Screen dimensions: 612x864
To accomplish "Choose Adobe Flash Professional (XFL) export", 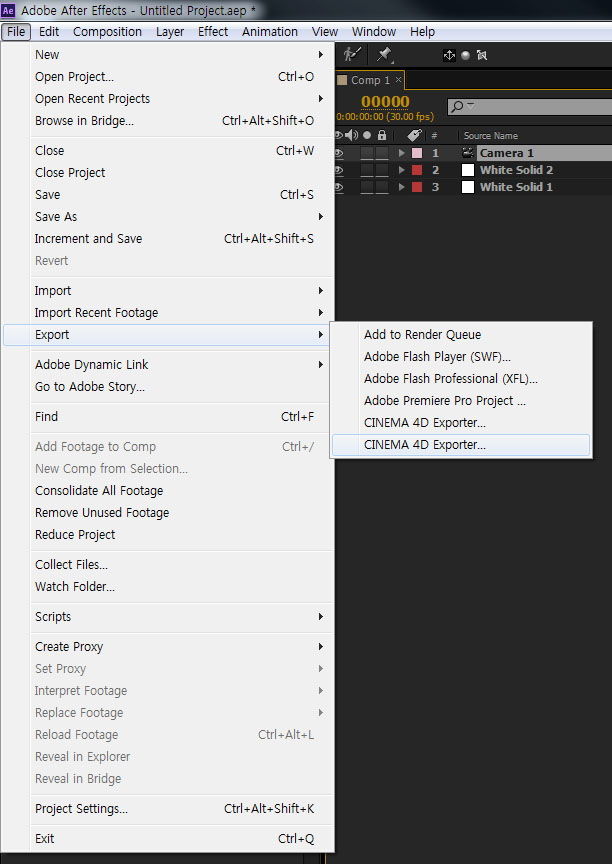I will [461, 379].
